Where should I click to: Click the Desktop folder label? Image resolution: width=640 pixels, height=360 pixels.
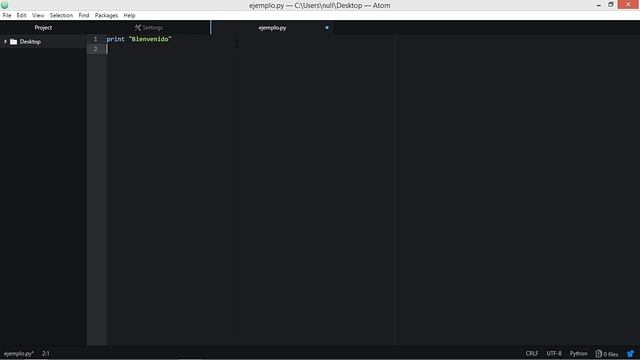click(30, 42)
